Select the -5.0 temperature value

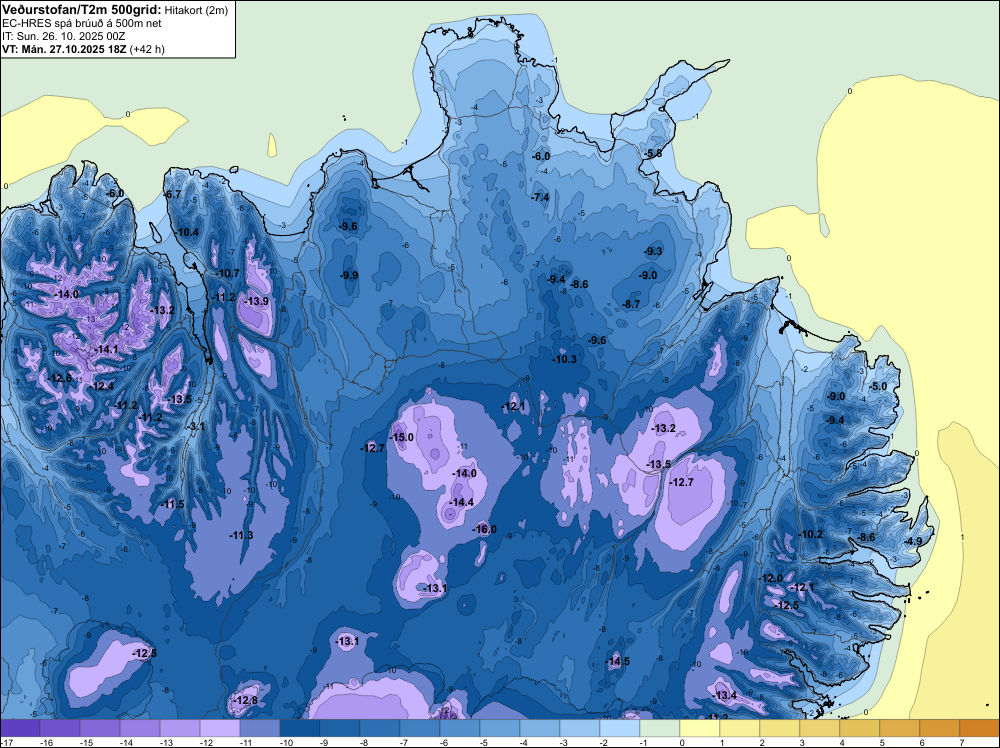tap(878, 386)
